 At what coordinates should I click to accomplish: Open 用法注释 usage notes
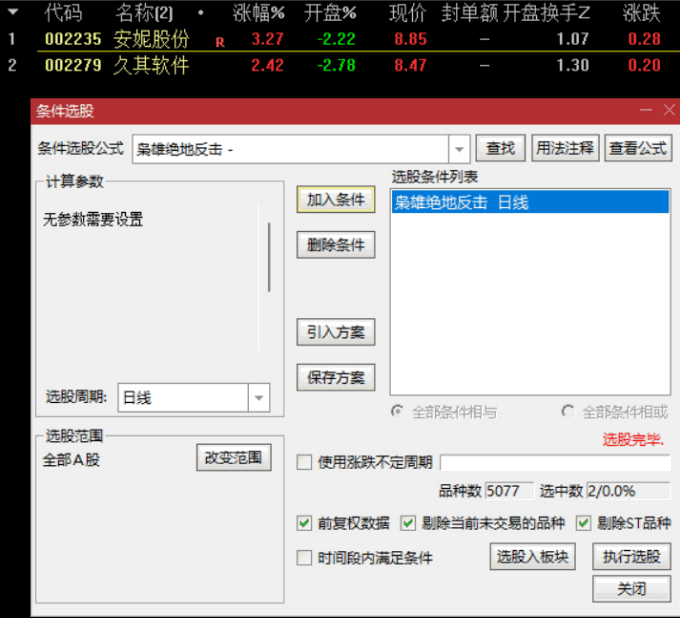[565, 148]
